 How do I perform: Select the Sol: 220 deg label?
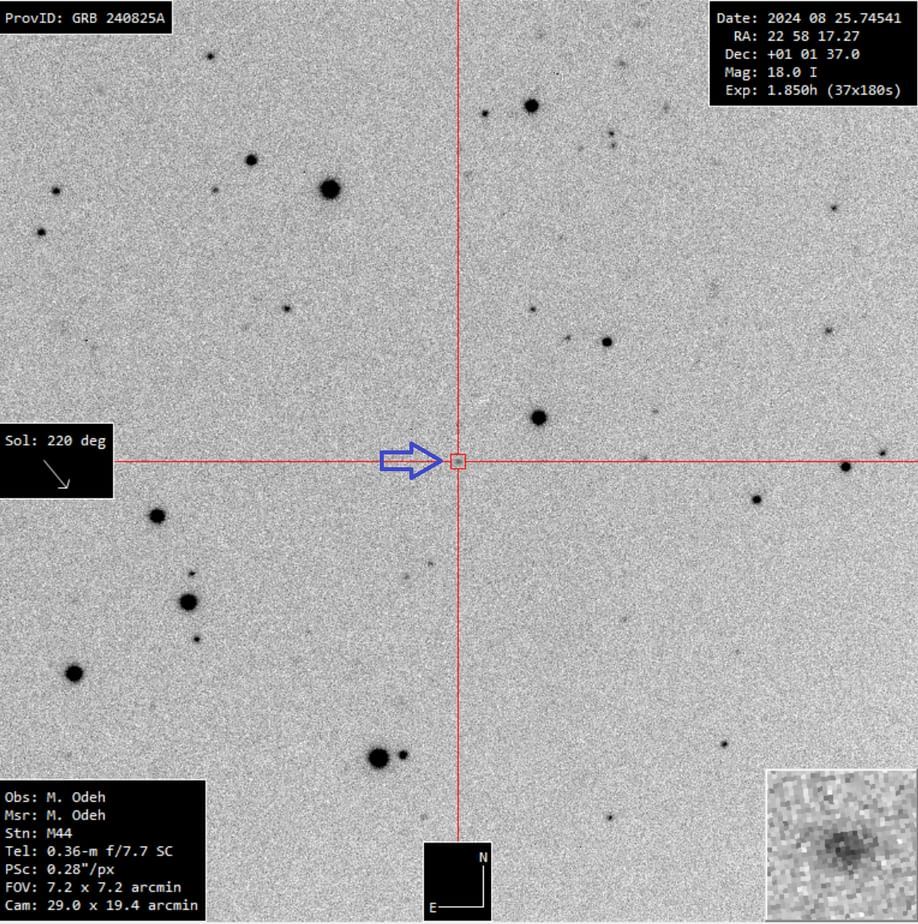(55, 440)
